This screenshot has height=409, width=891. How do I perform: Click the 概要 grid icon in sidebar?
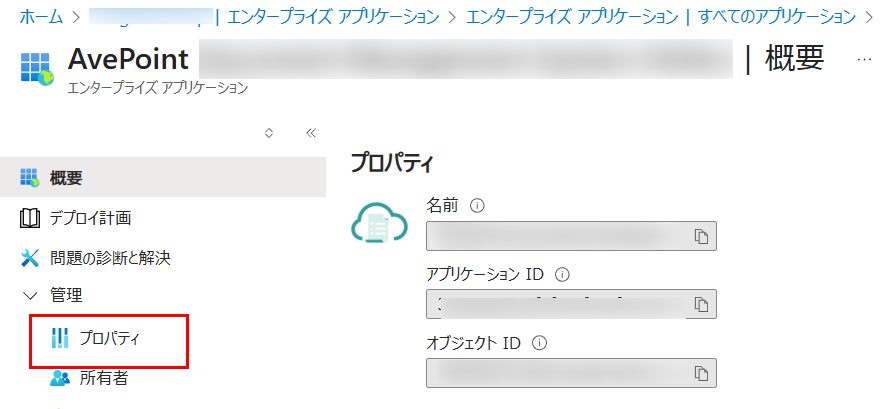tap(30, 178)
